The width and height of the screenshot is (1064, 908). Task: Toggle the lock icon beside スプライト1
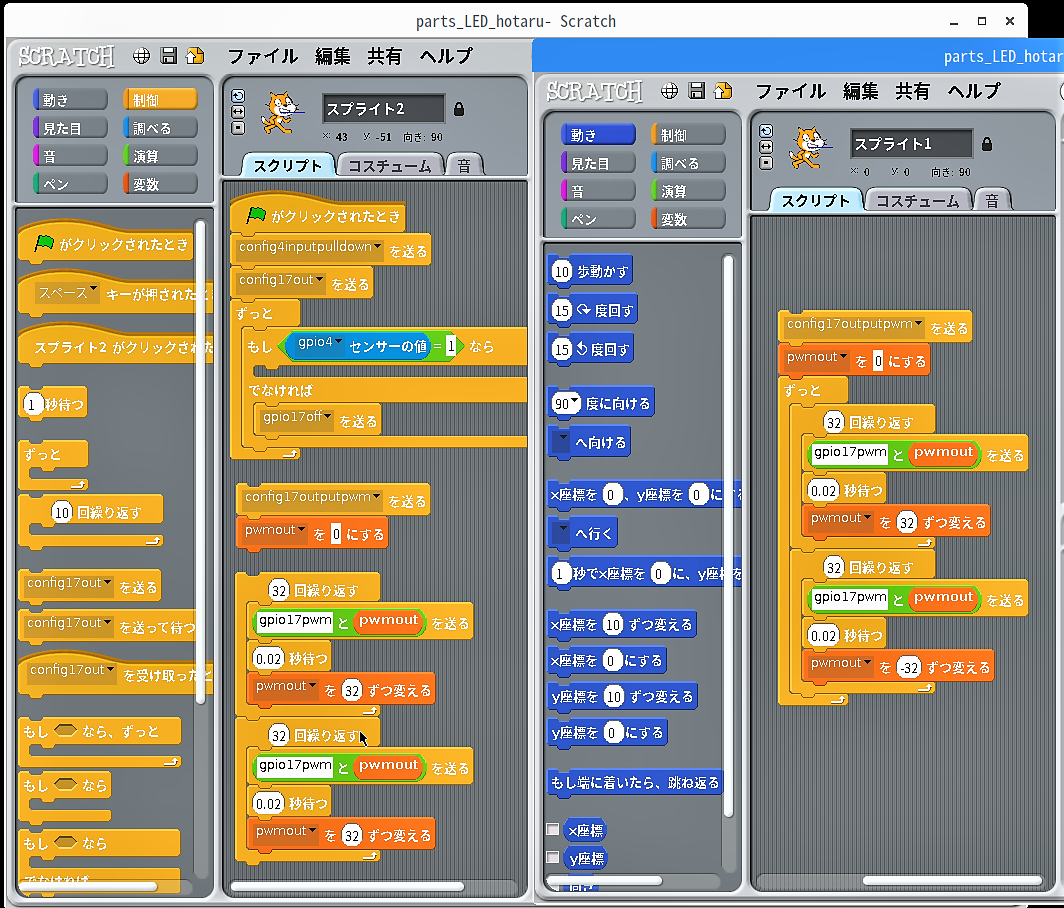point(987,144)
